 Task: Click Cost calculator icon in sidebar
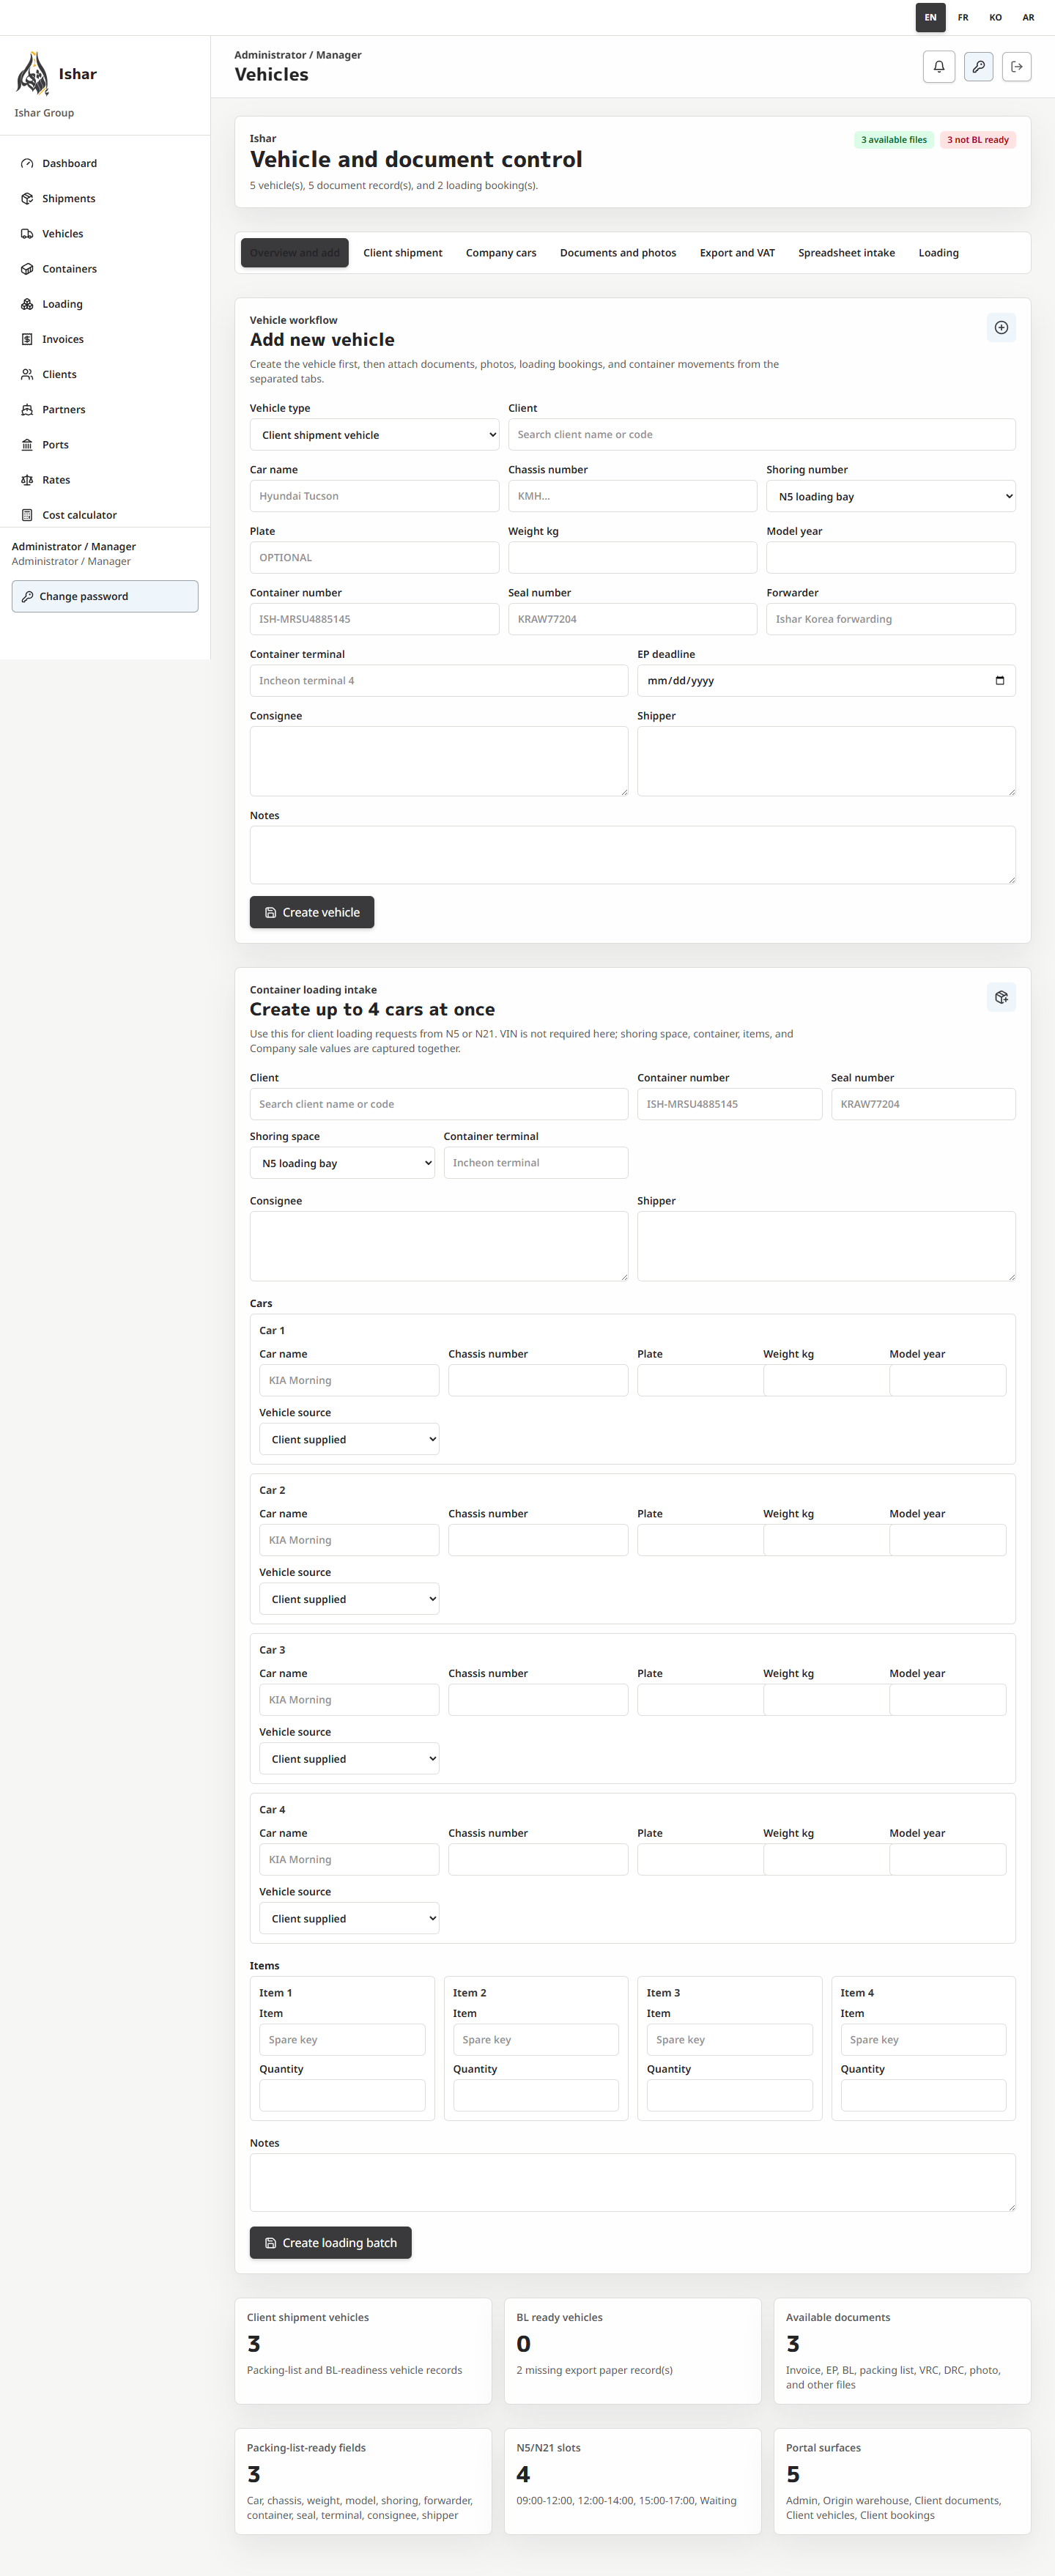click(27, 515)
